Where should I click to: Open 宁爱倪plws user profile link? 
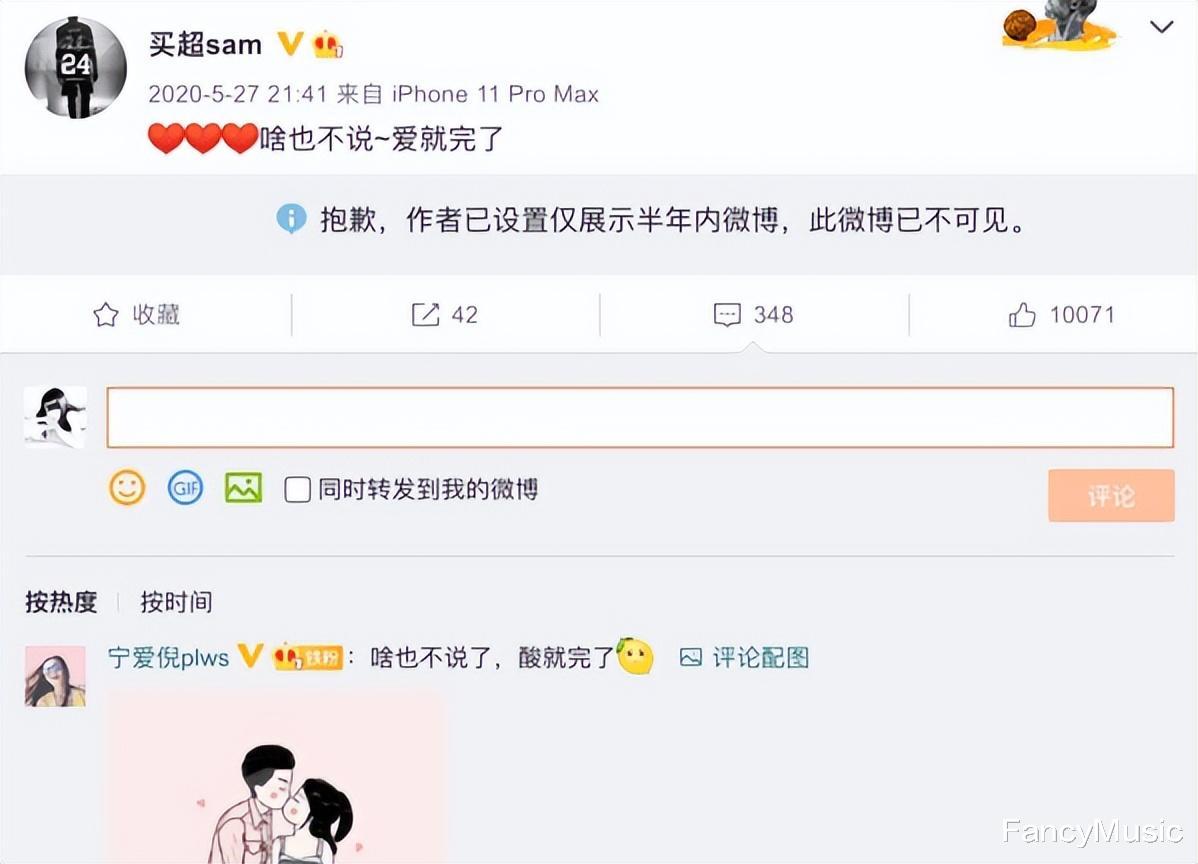(x=169, y=657)
